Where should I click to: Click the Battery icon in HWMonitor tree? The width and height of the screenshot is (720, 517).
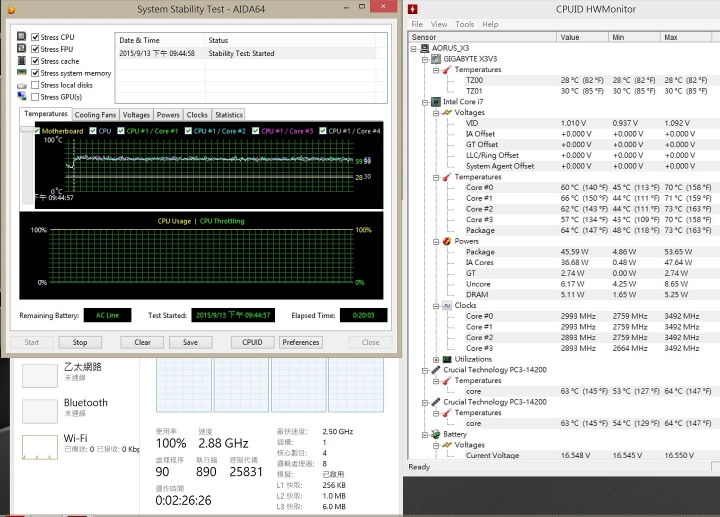point(436,434)
